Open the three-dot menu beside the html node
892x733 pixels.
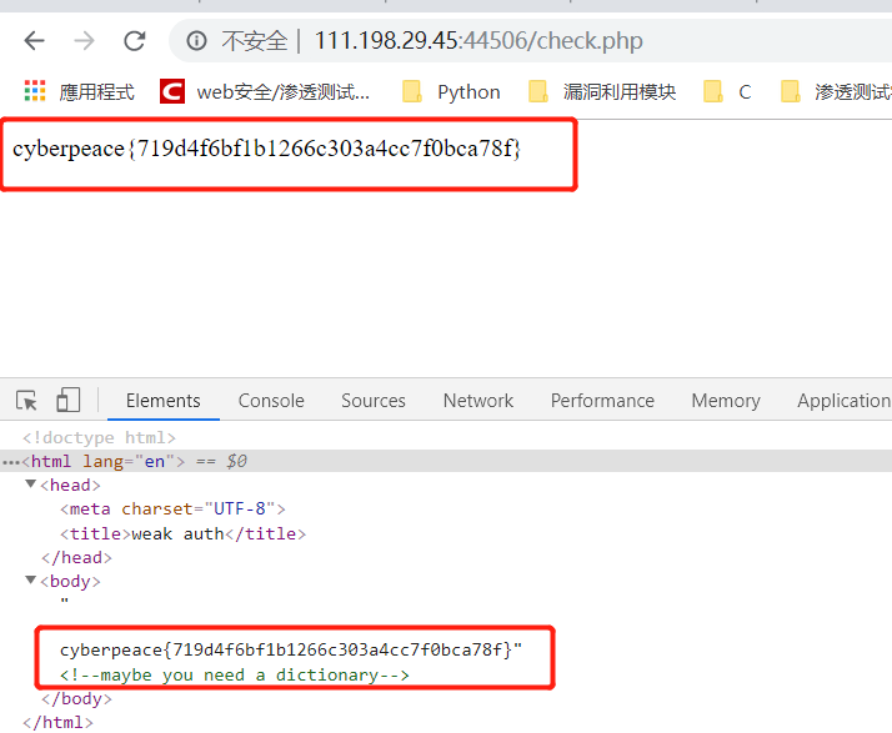(x=11, y=463)
